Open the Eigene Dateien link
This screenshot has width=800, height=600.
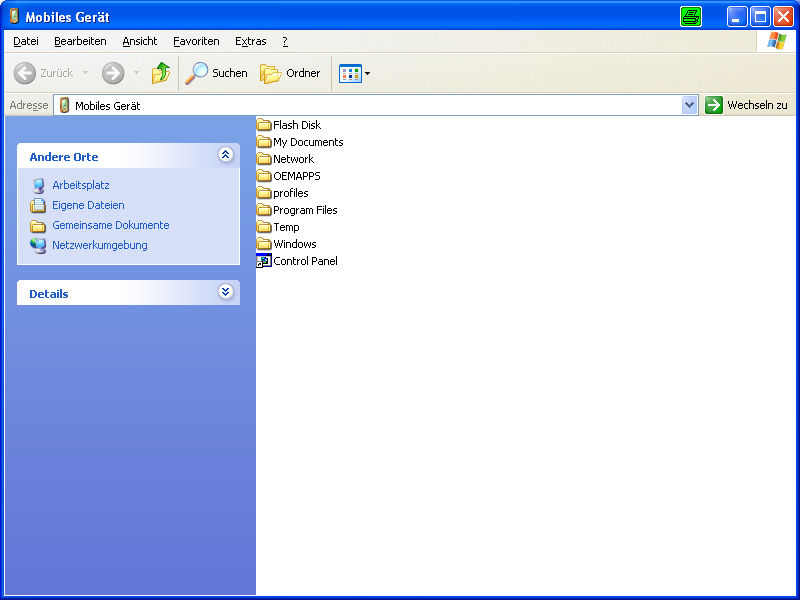[88, 205]
